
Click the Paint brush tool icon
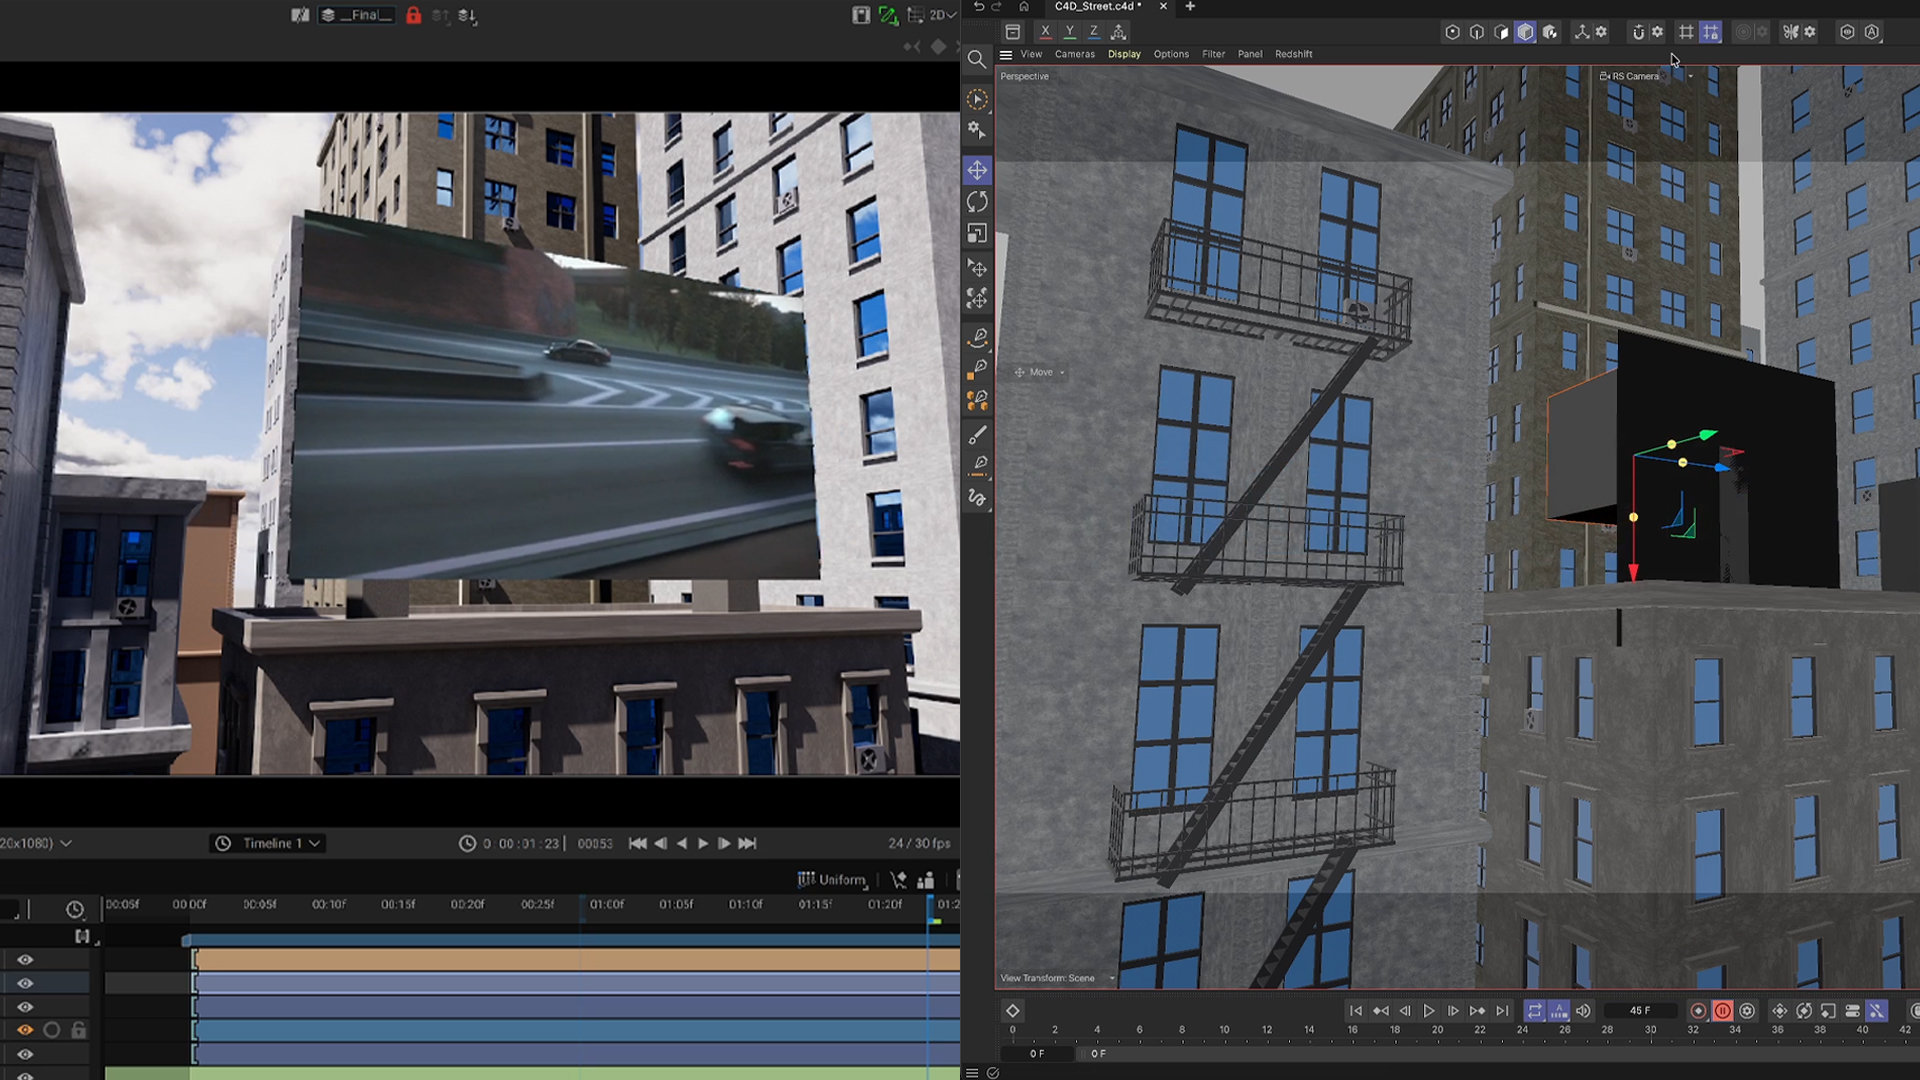(x=977, y=435)
